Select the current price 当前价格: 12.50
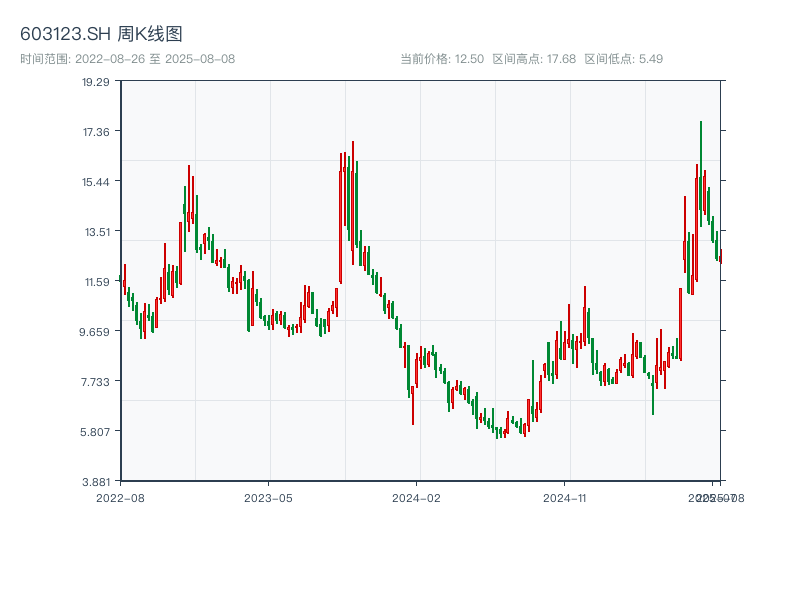The width and height of the screenshot is (800, 600). (442, 59)
